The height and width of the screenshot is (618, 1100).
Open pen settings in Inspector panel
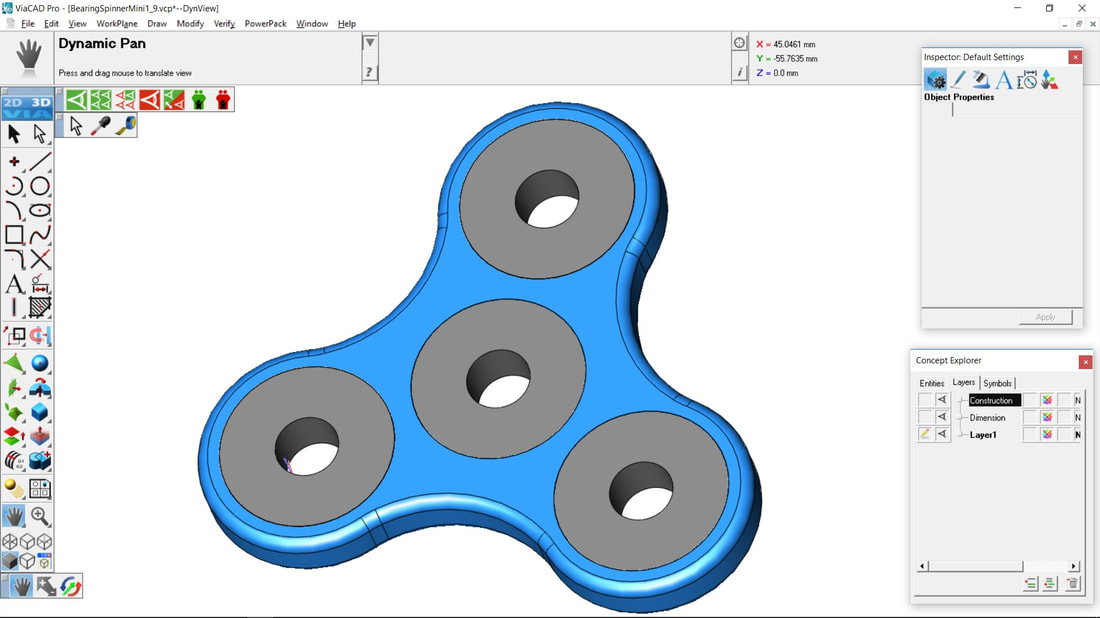958,80
